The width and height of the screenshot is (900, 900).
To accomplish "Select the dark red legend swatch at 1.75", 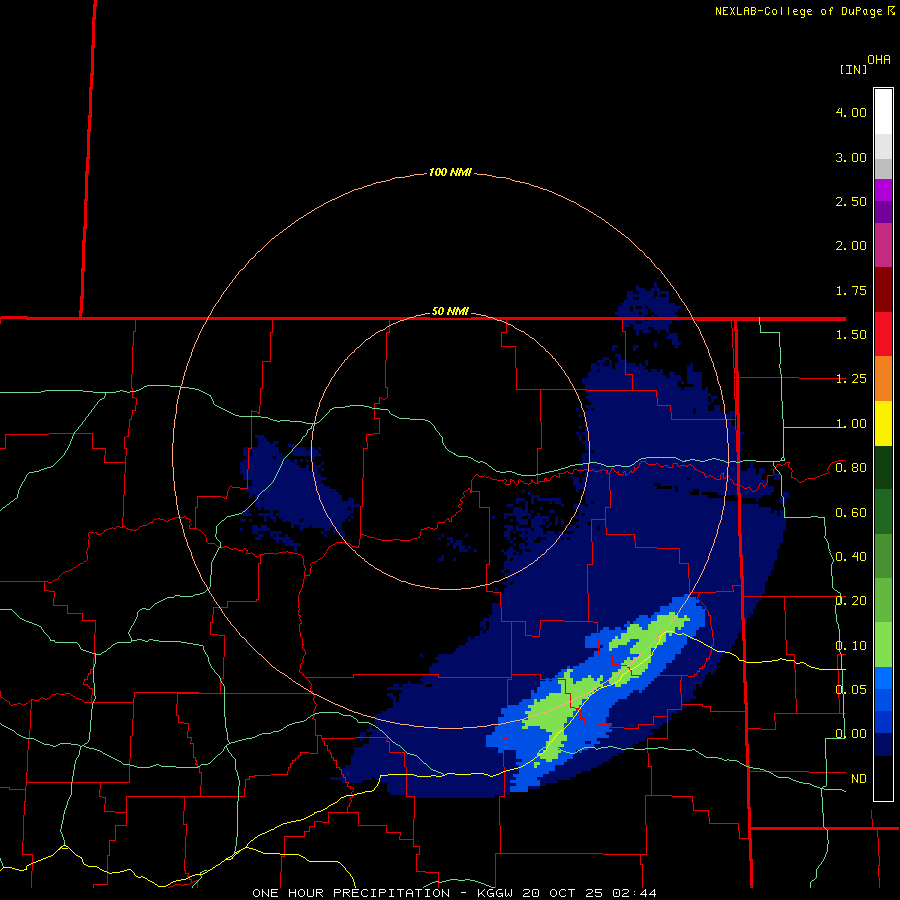I will coord(883,290).
